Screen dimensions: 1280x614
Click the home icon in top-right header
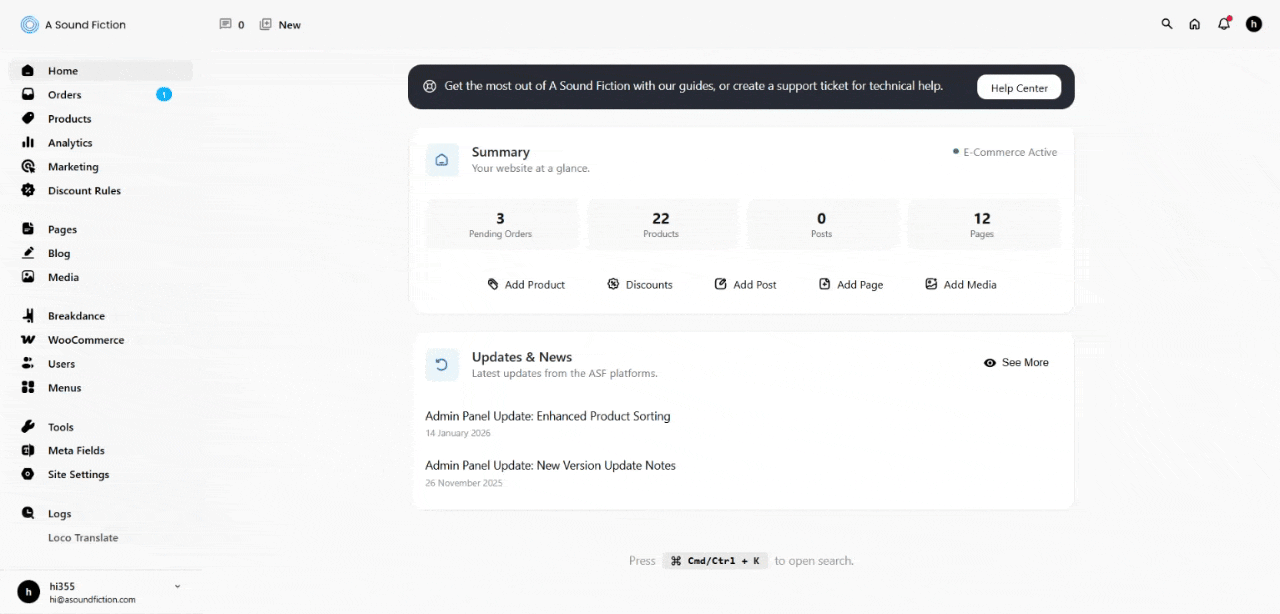point(1194,24)
